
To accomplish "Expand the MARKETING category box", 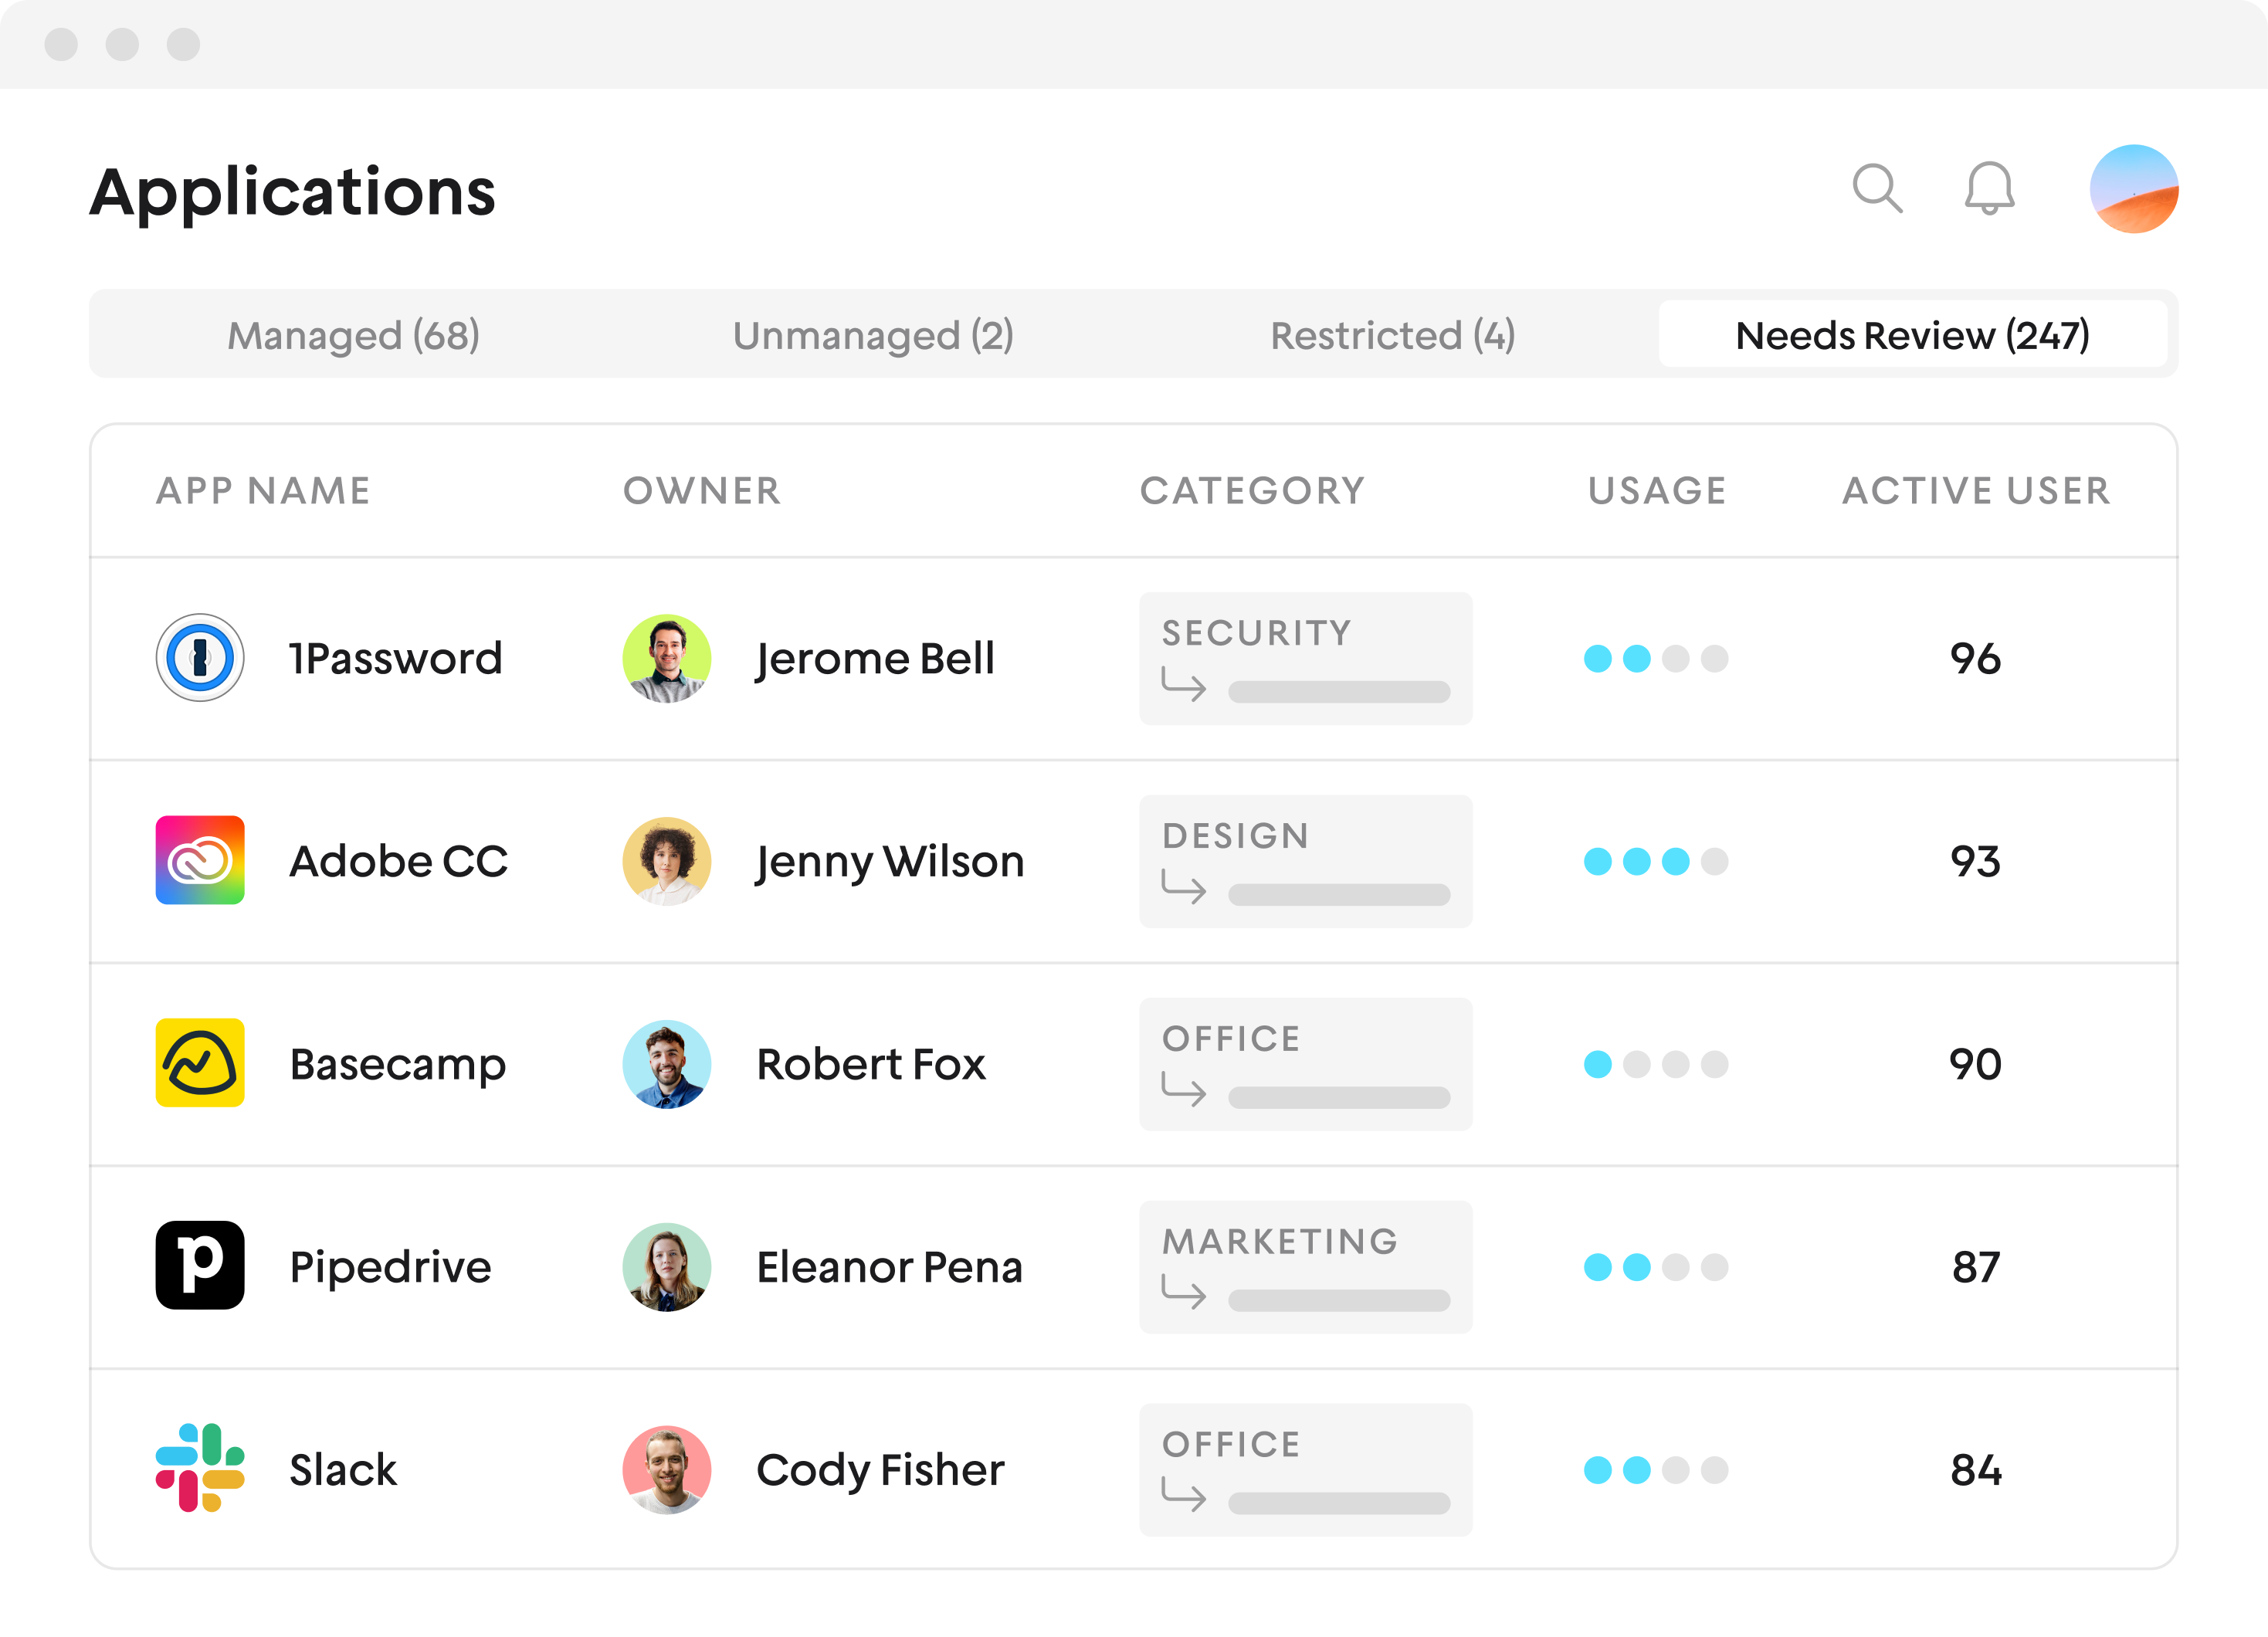I will 1305,1267.
